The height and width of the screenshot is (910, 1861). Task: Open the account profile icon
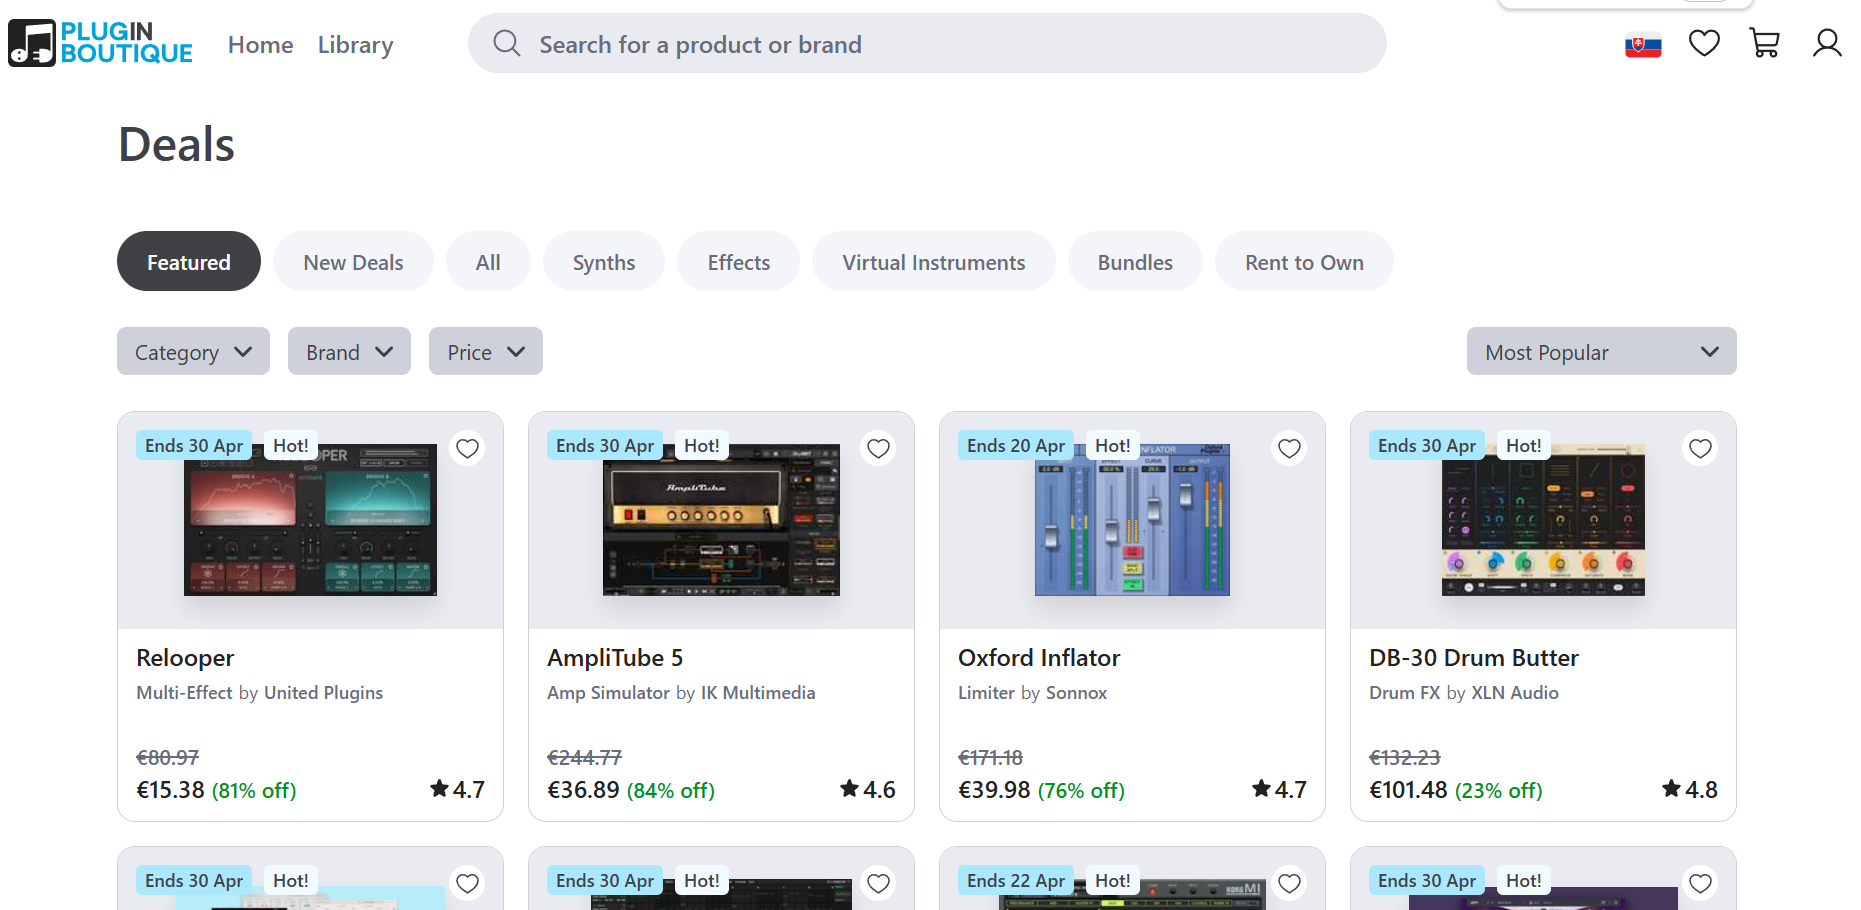(x=1827, y=43)
